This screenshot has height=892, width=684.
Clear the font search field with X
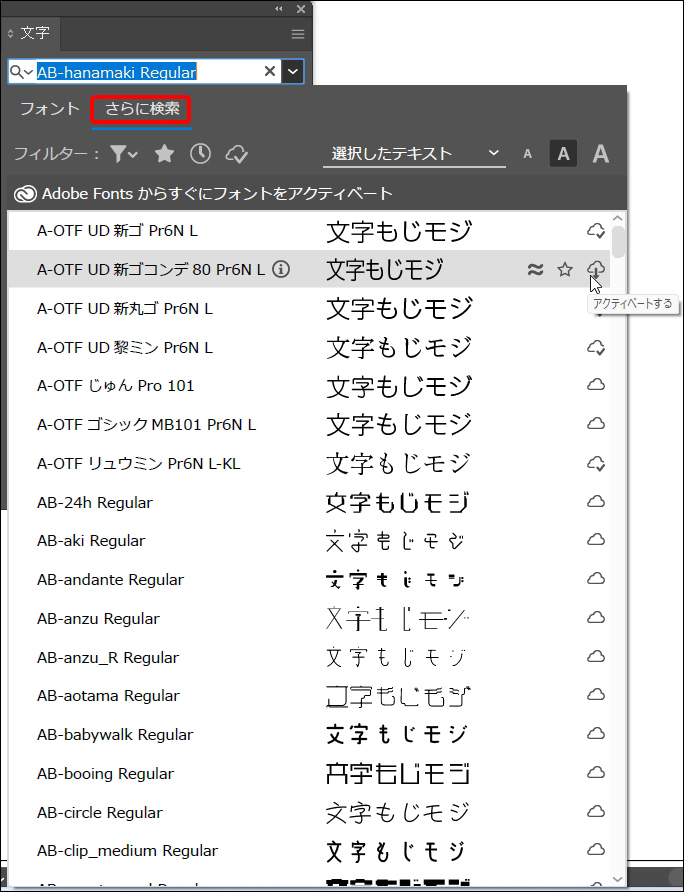(269, 71)
